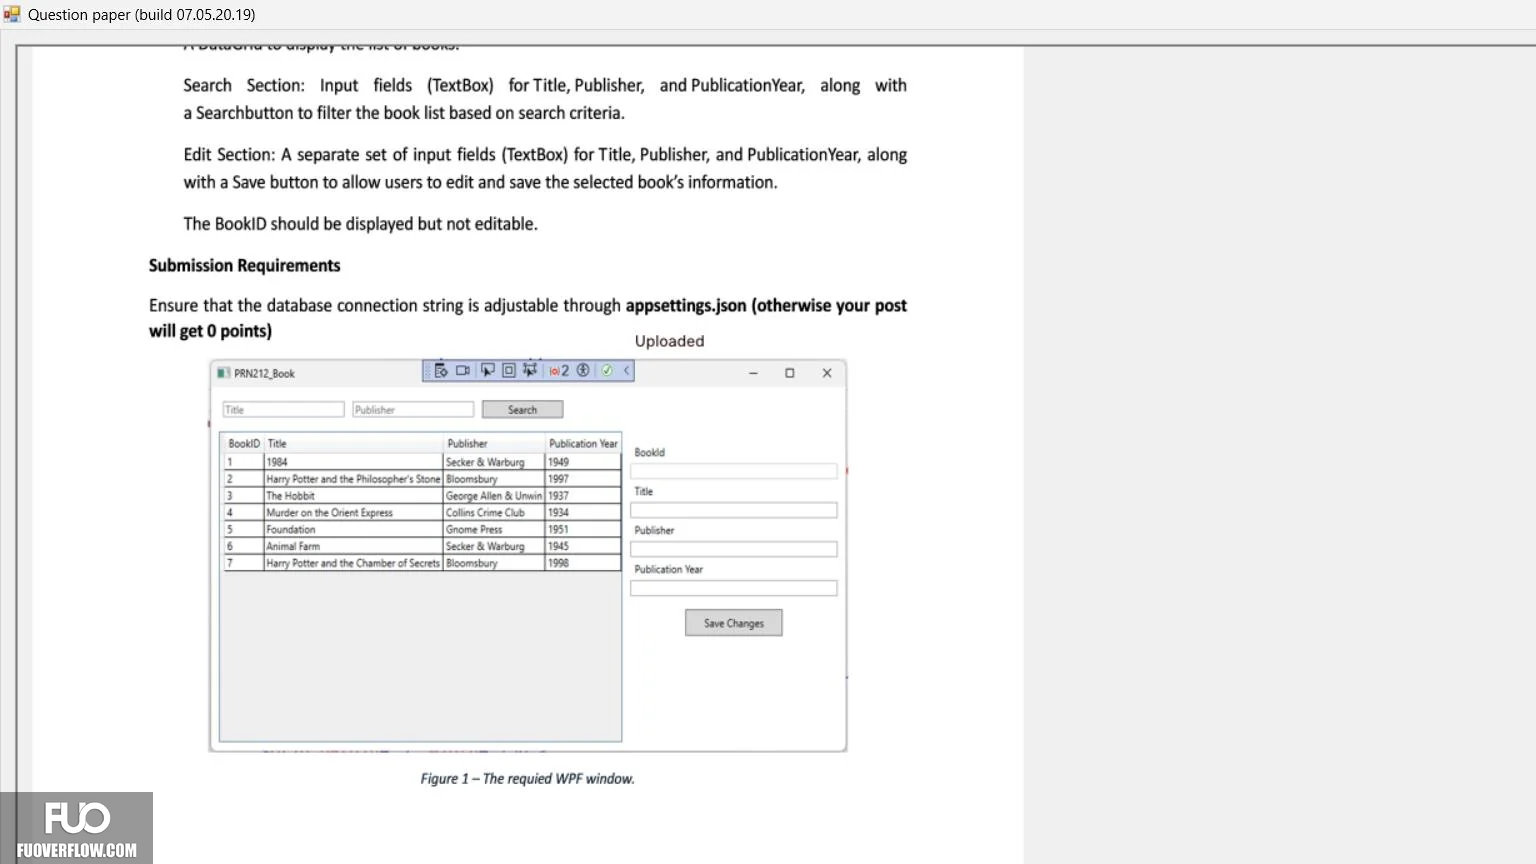Focus the Publisher search text box
Screen dimensions: 1536x864
[413, 410]
